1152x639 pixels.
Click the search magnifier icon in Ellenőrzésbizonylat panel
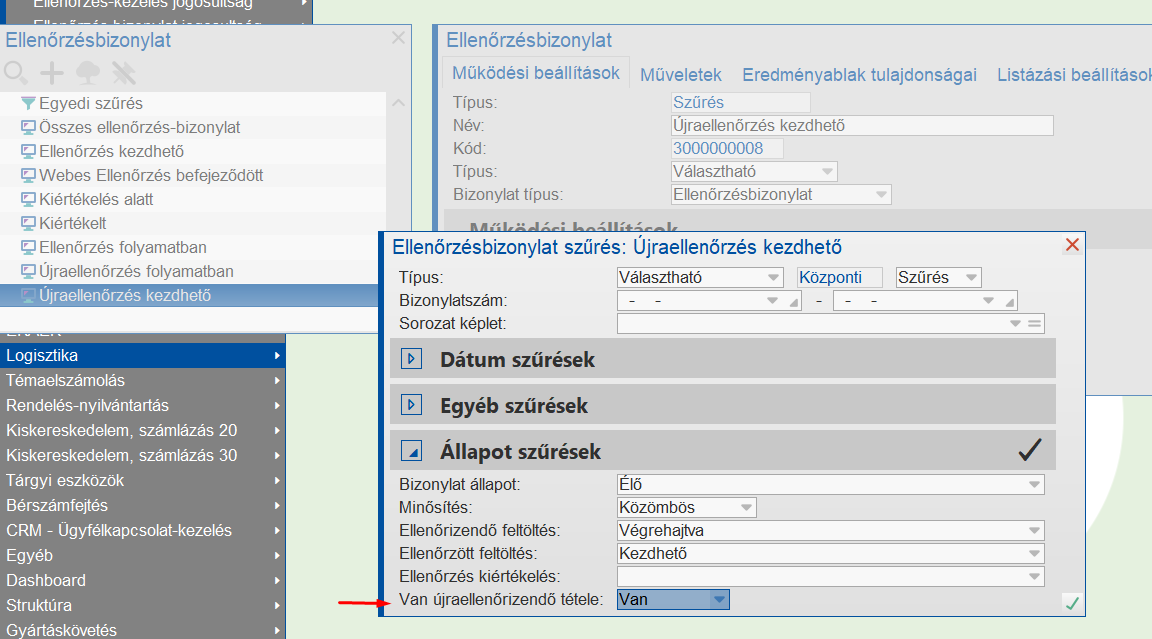(16, 73)
